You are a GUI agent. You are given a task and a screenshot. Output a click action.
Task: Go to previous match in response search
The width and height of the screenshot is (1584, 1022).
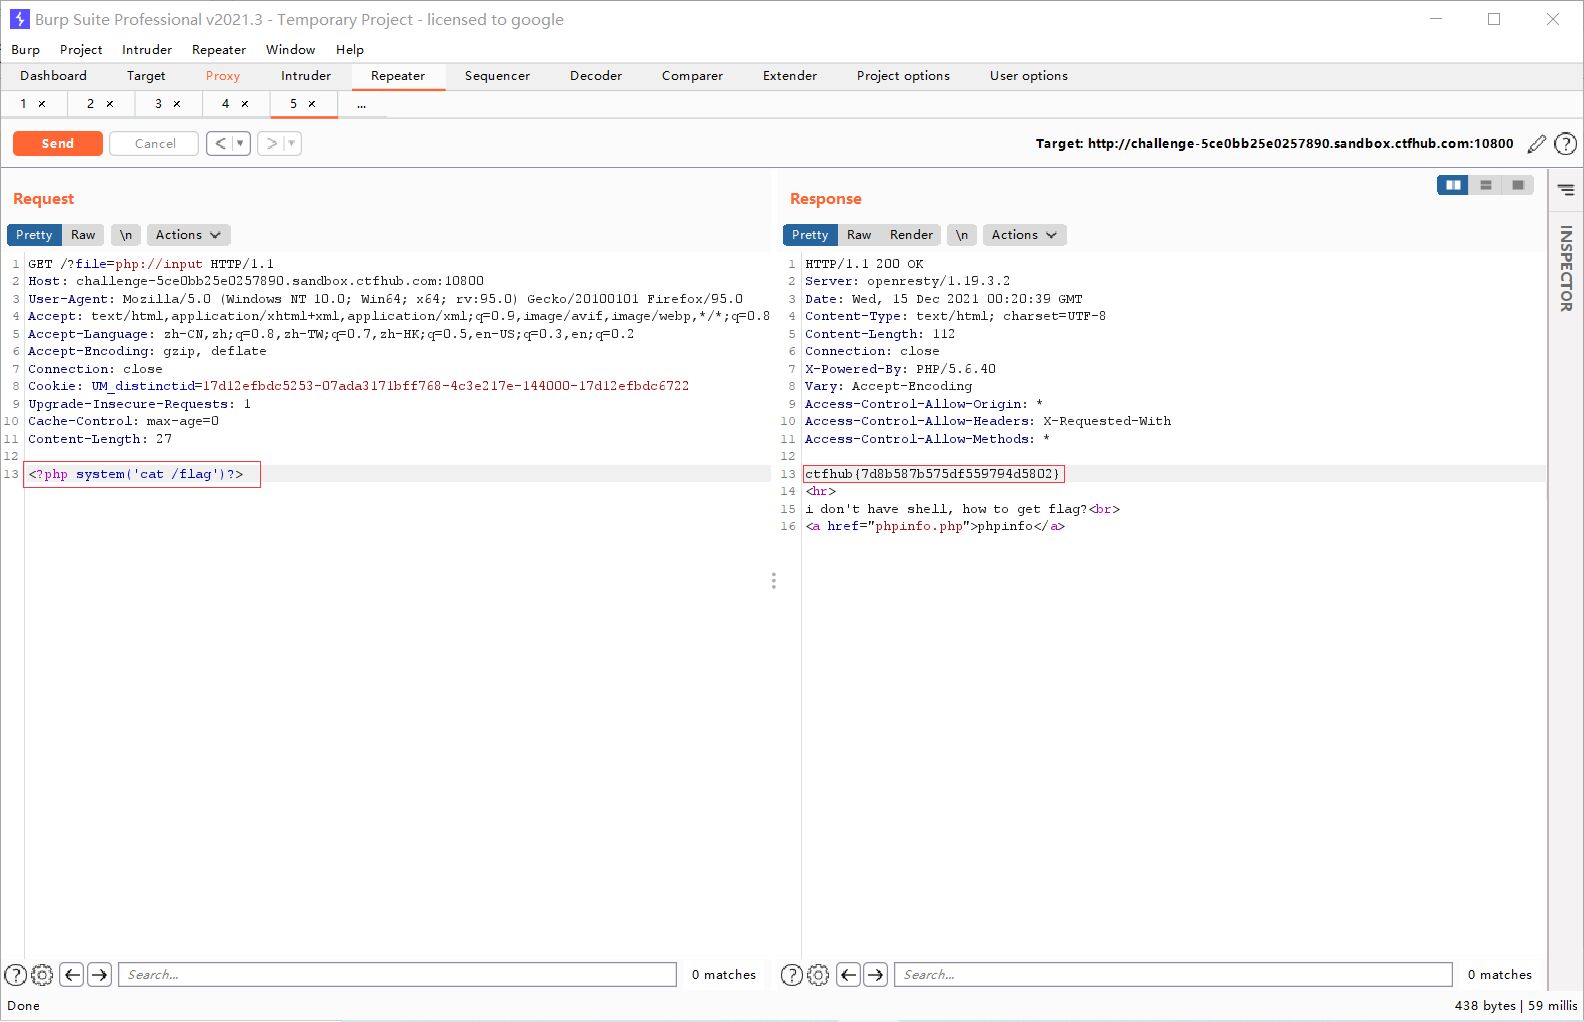[848, 975]
